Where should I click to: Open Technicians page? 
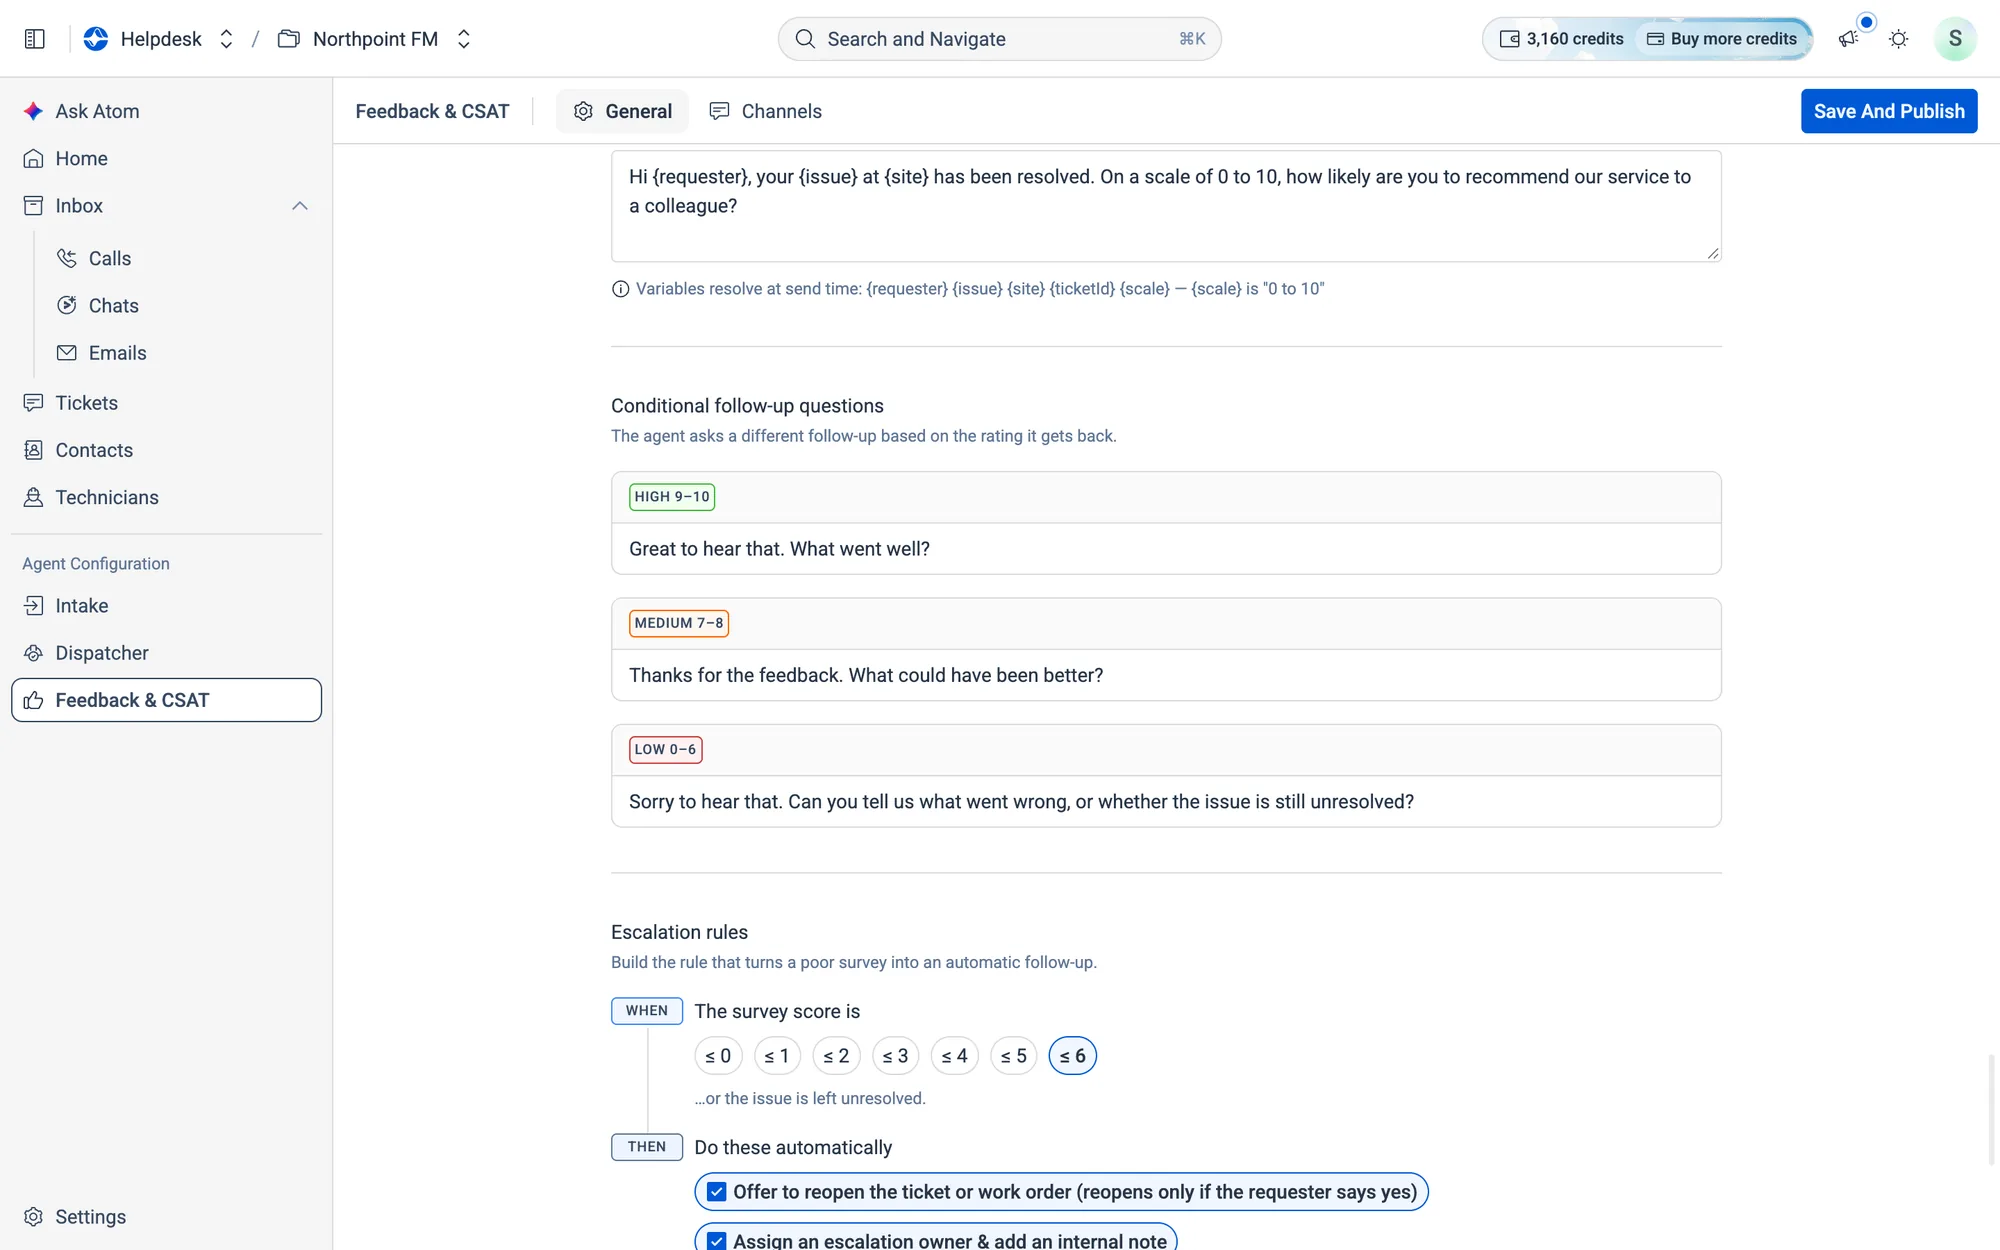click(166, 497)
